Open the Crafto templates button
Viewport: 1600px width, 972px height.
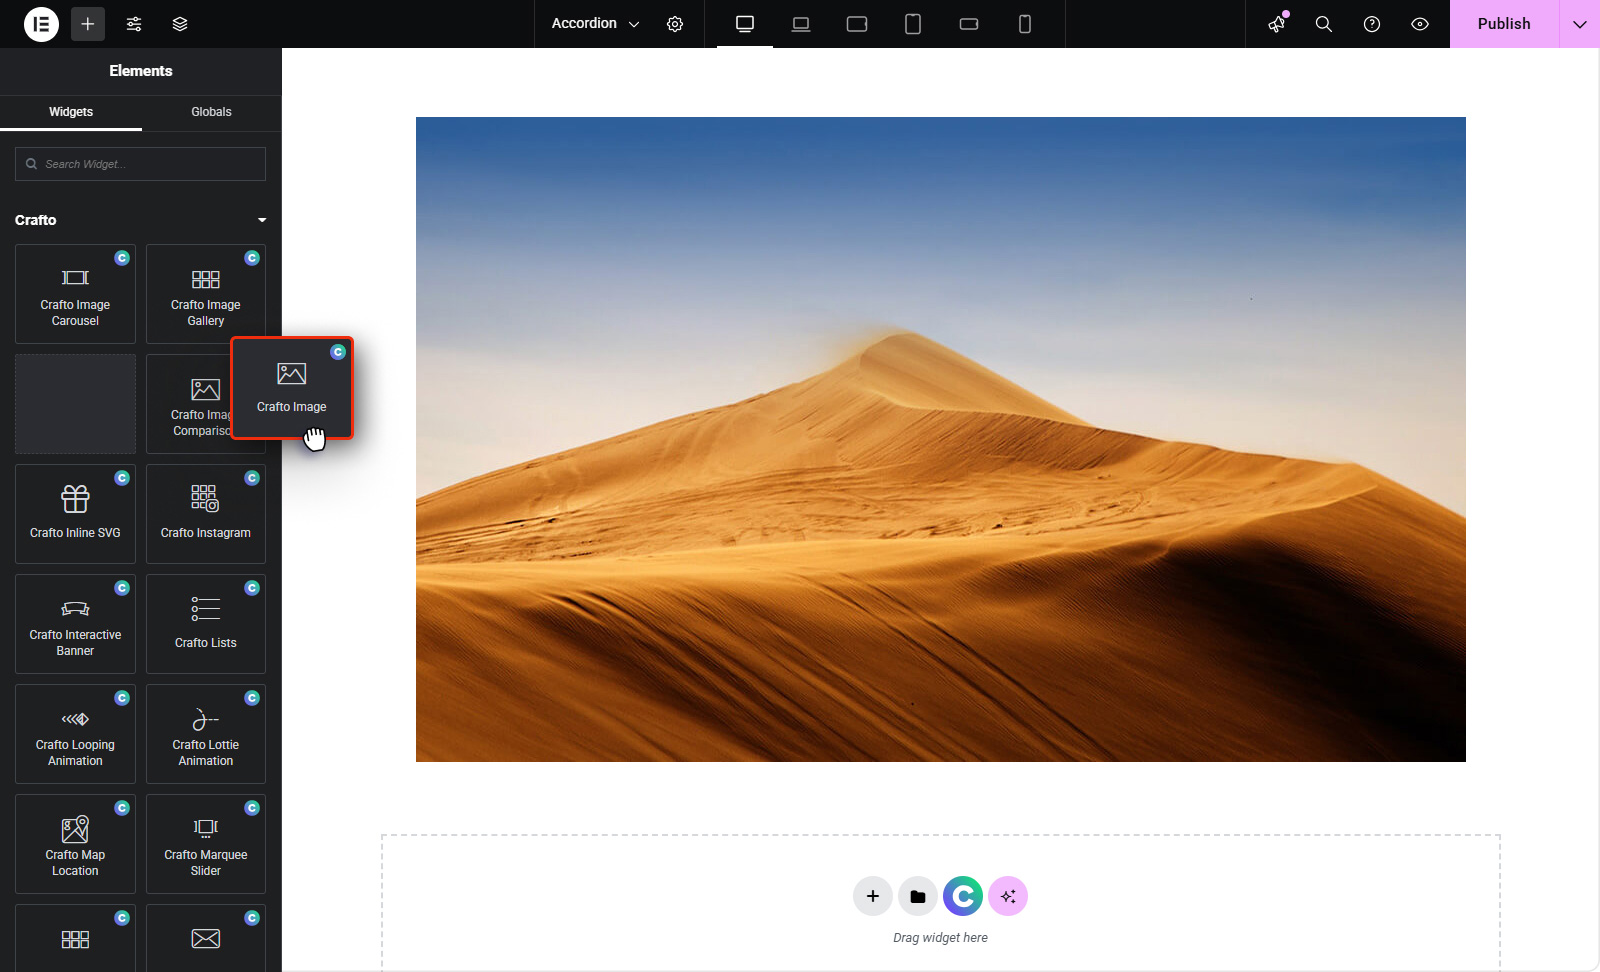point(963,896)
